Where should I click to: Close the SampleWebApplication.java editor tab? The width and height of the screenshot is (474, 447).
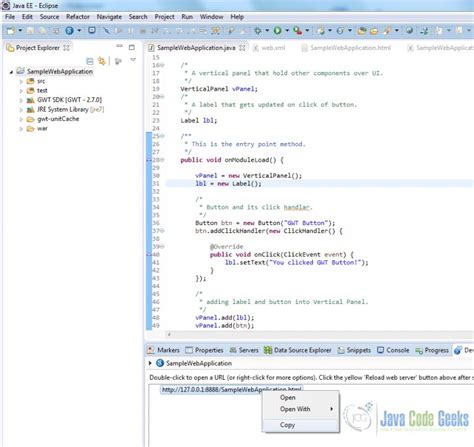click(242, 48)
